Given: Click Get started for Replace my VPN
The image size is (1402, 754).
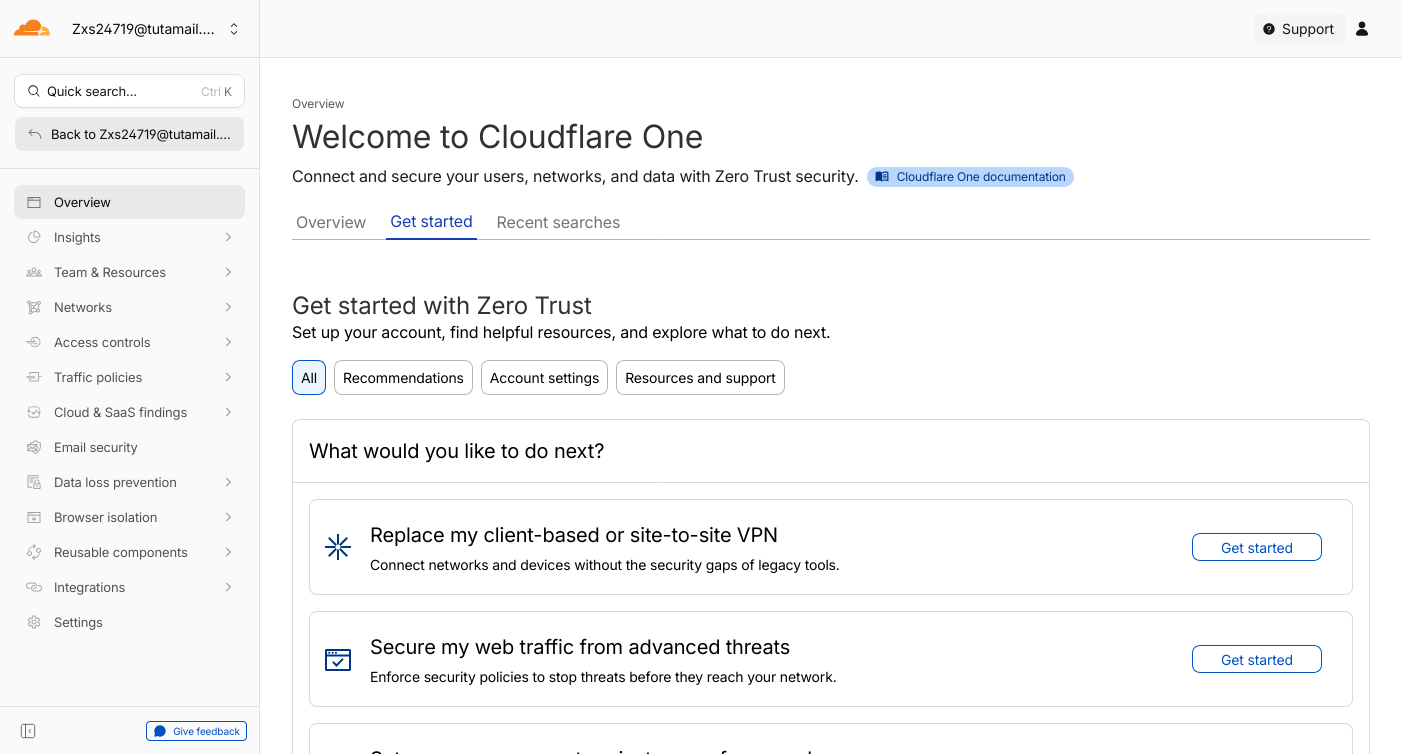Looking at the screenshot, I should pyautogui.click(x=1257, y=548).
